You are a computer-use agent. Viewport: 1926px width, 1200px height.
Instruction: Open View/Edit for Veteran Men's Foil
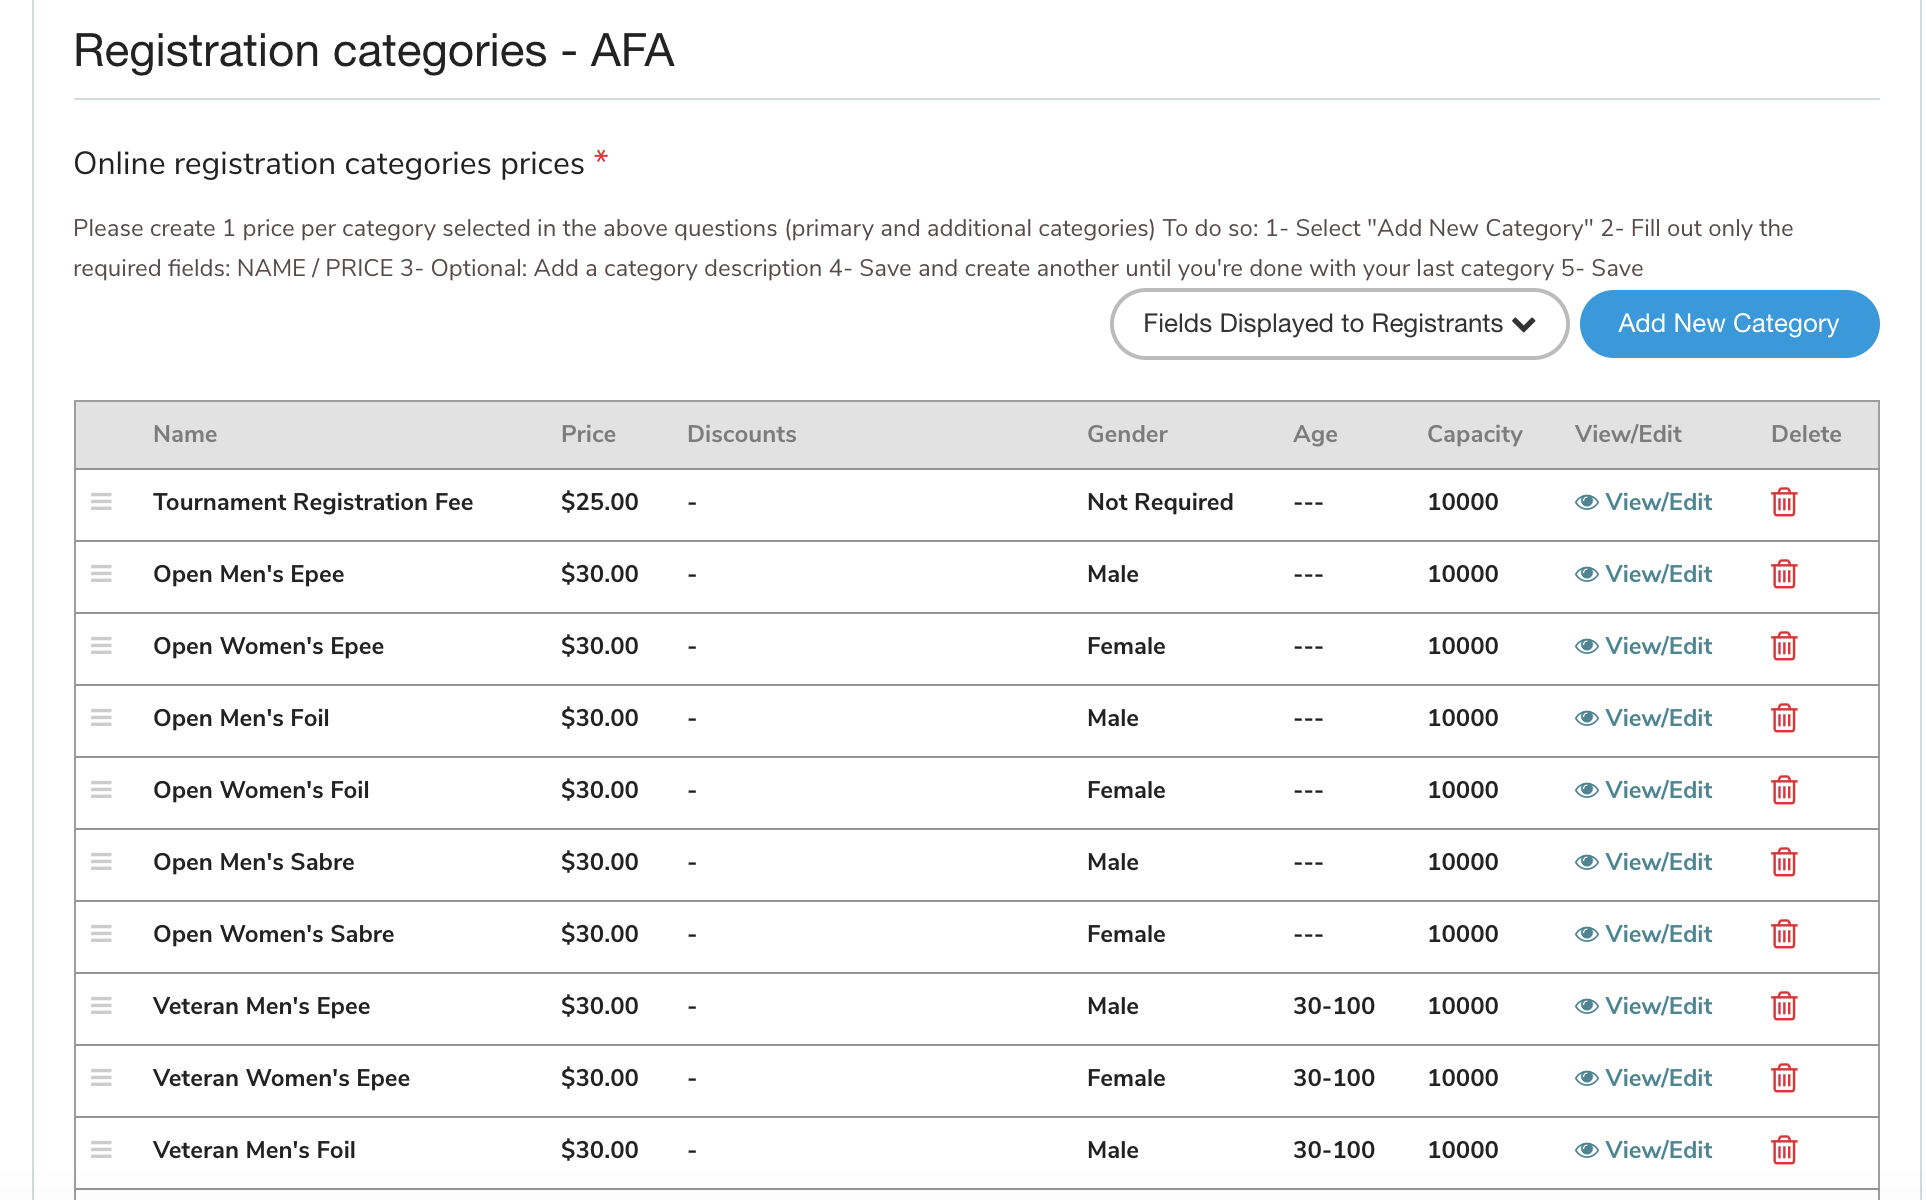(x=1643, y=1150)
